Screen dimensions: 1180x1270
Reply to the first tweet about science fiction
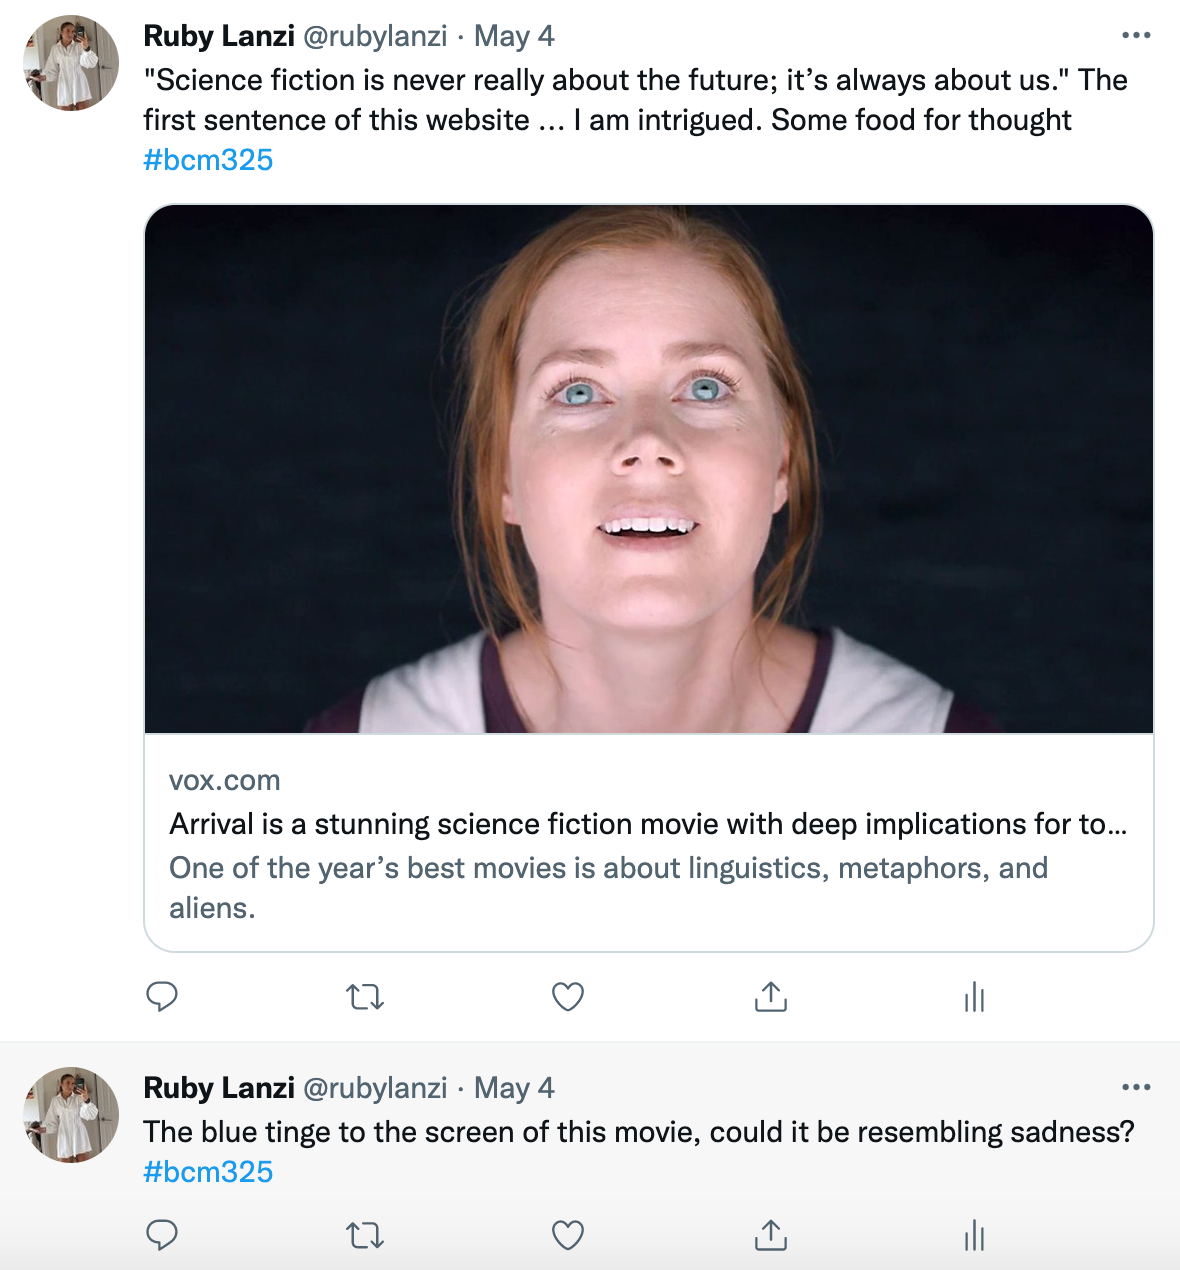coord(162,997)
